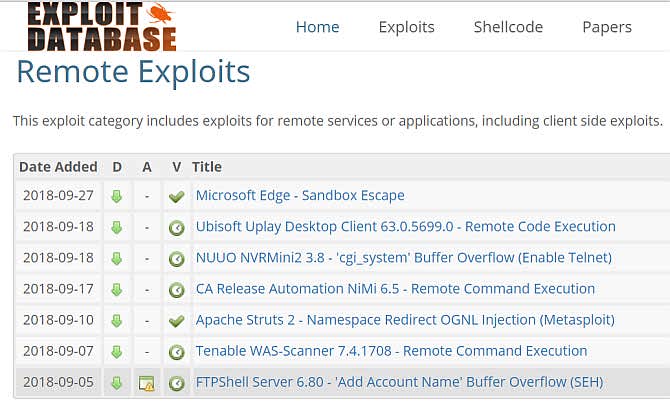Download the CA Release Automation exploit
670x401 pixels.
[x=117, y=290]
